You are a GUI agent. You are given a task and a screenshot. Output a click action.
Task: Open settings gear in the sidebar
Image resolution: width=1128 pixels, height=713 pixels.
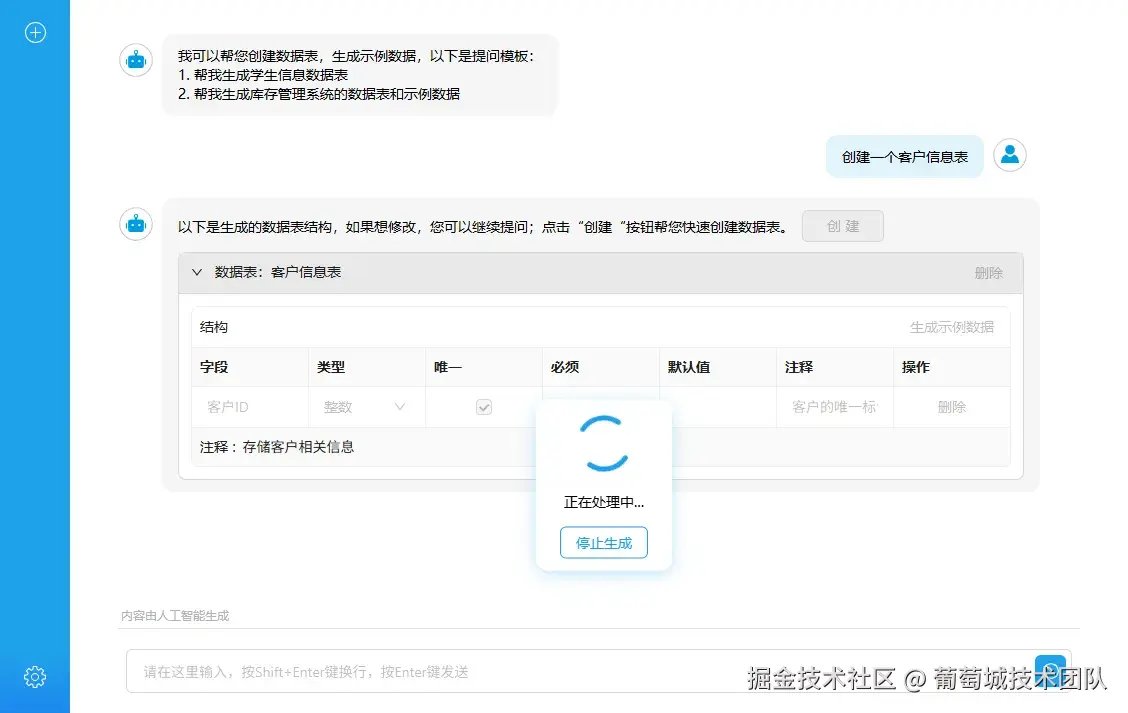tap(35, 676)
